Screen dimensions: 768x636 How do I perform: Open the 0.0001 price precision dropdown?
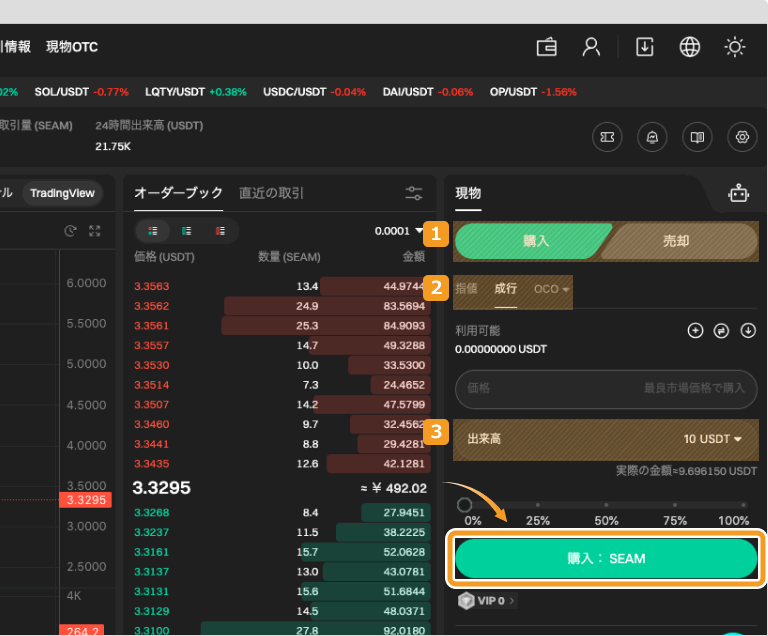click(x=398, y=231)
